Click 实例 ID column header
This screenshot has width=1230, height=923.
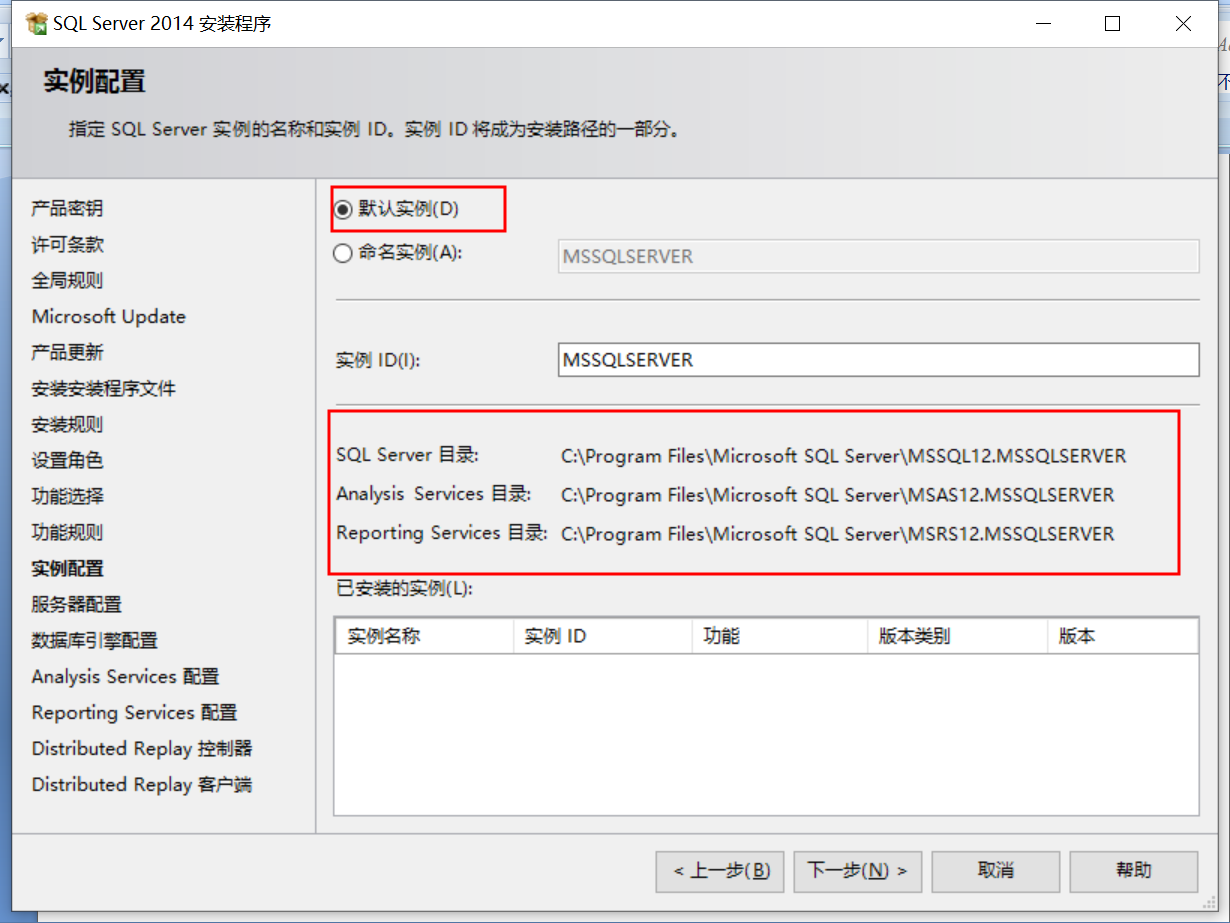[x=602, y=637]
